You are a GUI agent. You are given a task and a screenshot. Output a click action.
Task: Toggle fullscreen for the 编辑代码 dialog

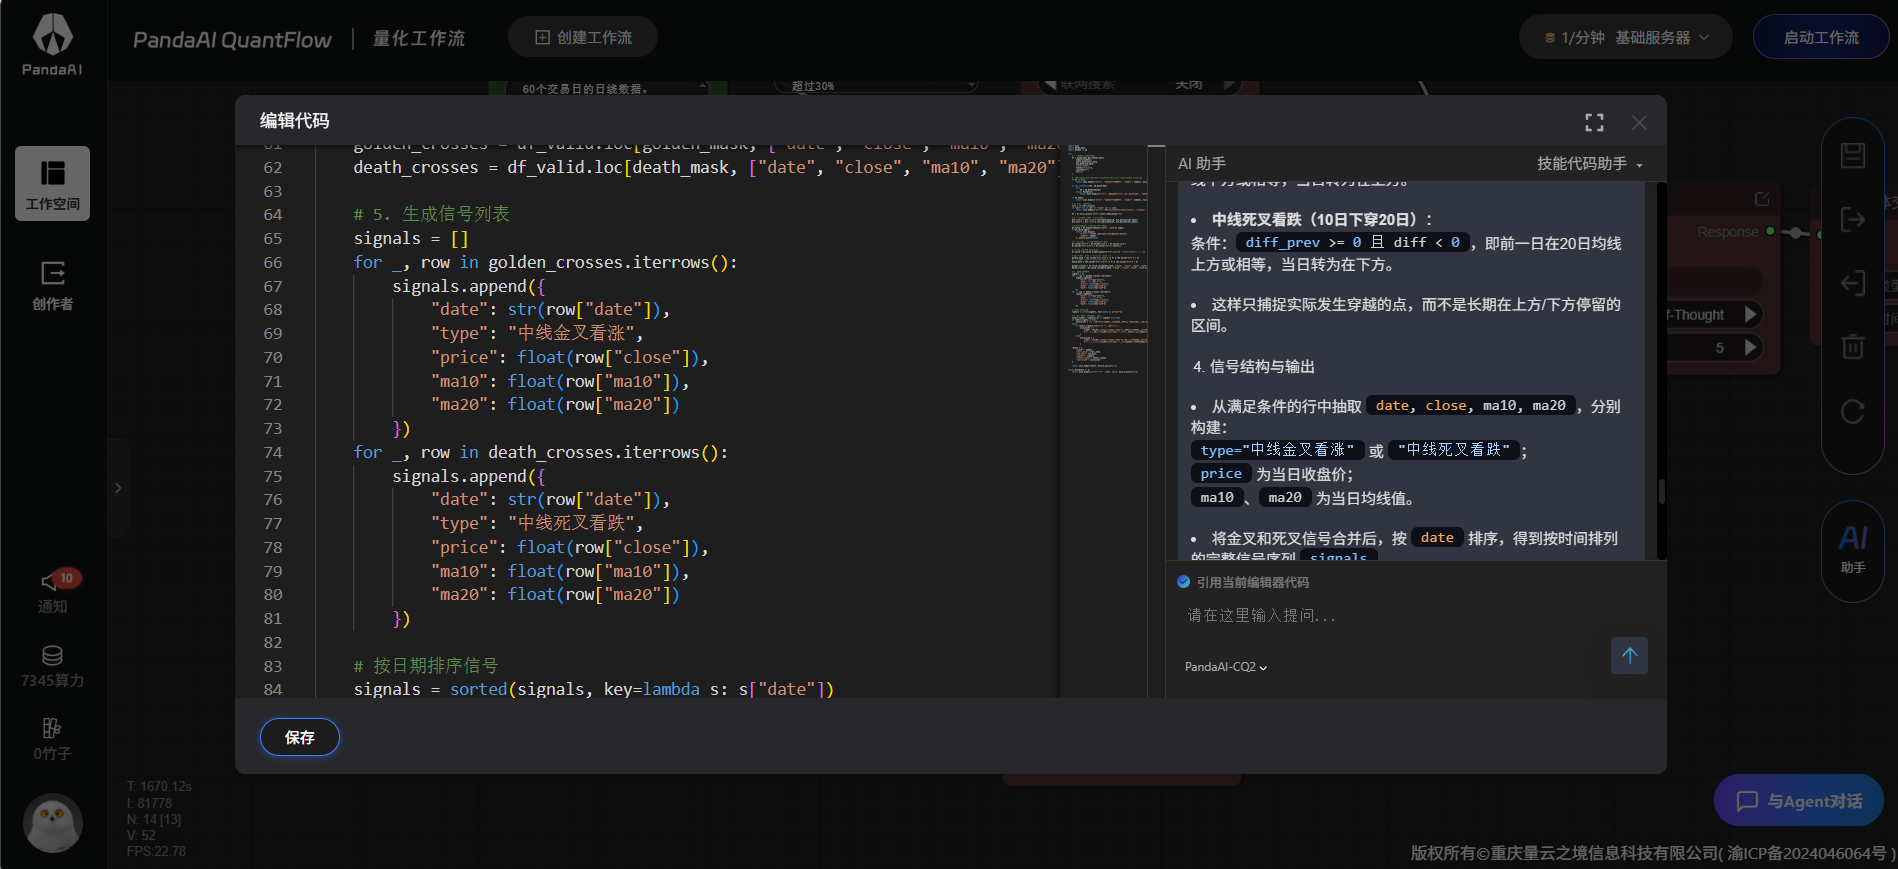tap(1594, 122)
